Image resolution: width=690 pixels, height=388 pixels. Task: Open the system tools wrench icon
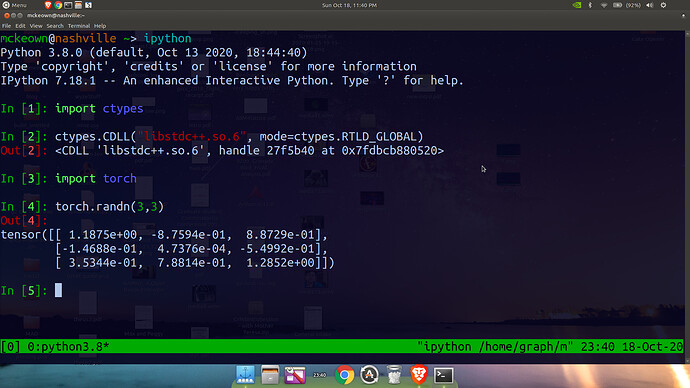(295, 375)
